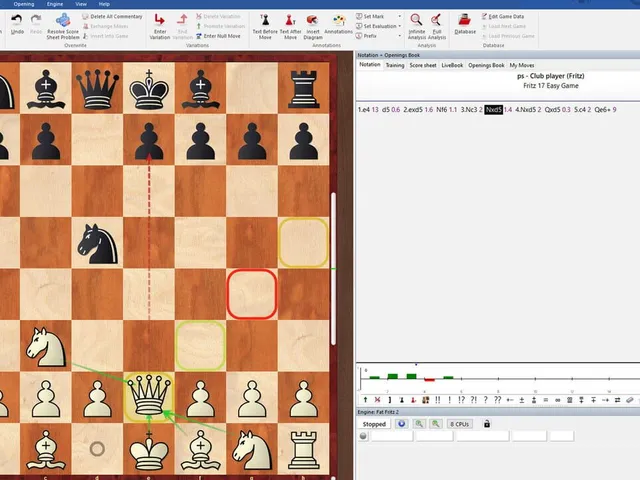Click the infinity unclear evaluation symbol
Image resolution: width=640 pixels, height=480 pixels.
click(x=558, y=400)
